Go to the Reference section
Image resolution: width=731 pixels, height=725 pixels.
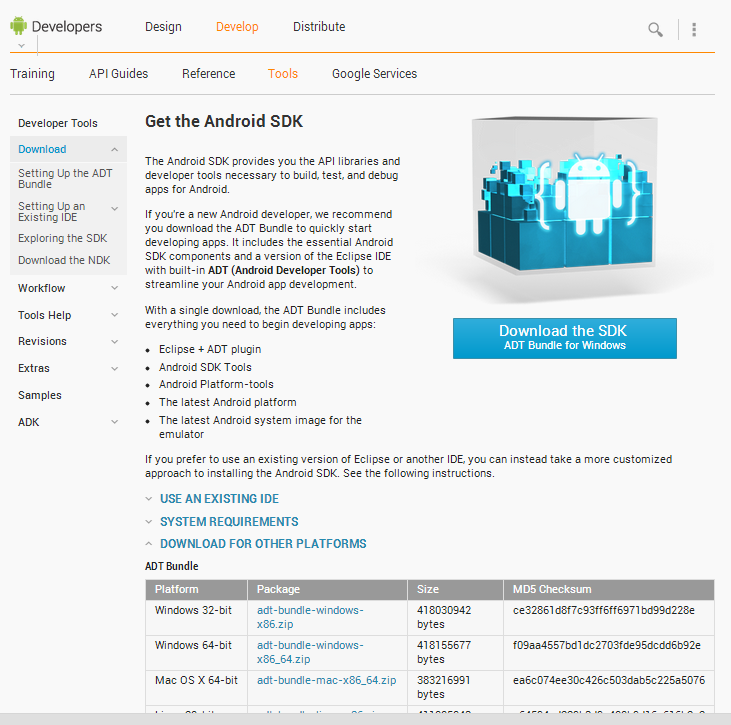208,74
